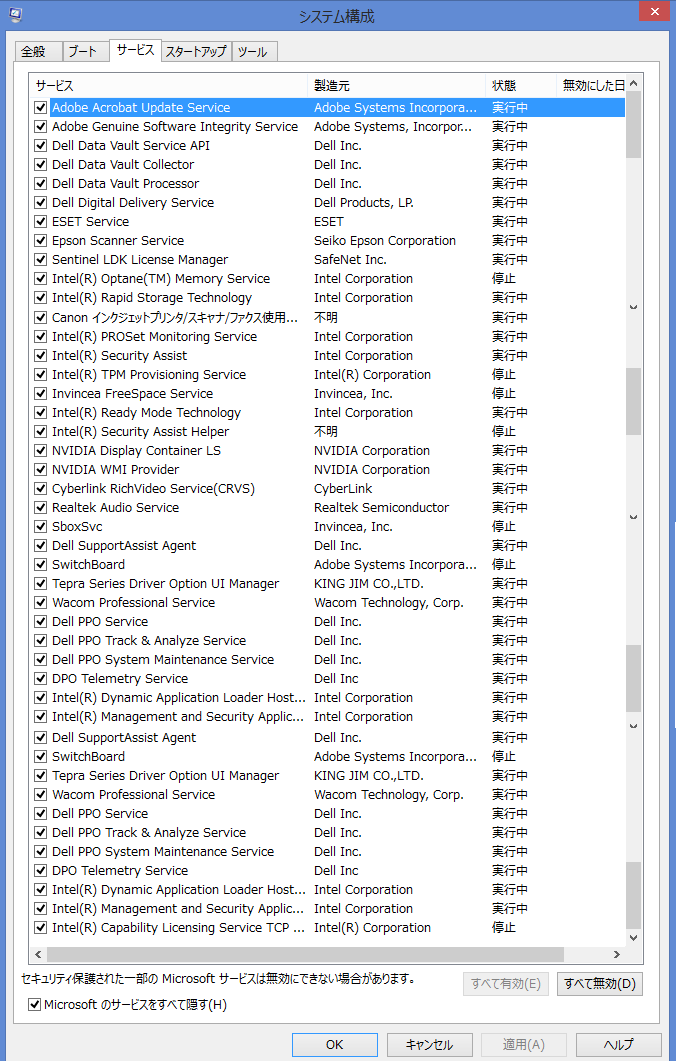Toggle Microsoft のサービスをすべて隠す checkbox
676x1061 pixels.
click(x=34, y=1005)
